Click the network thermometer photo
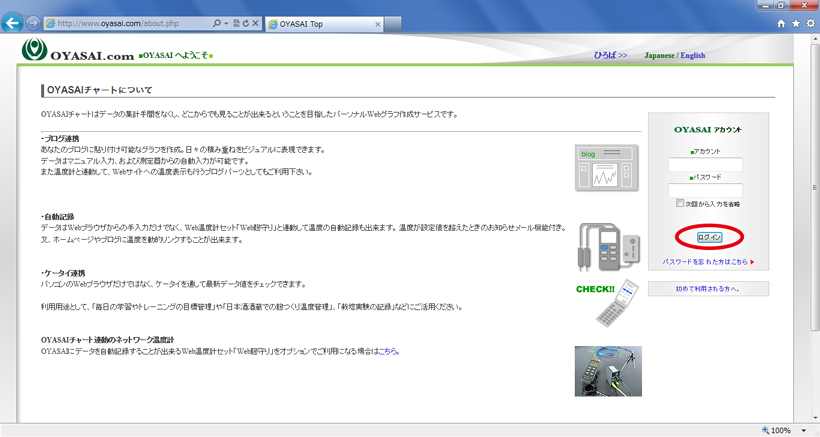 608,371
